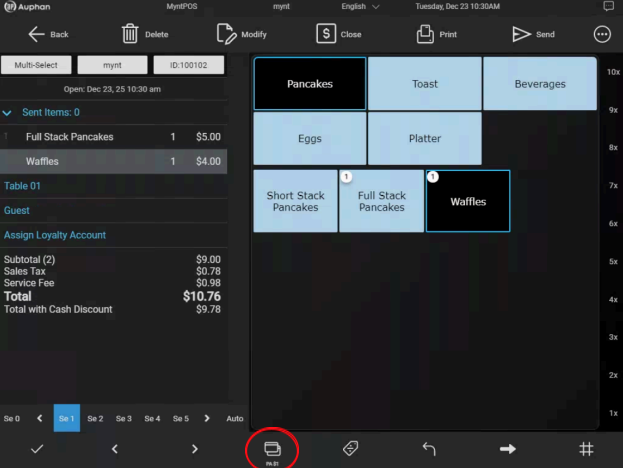
Task: Add Short Stack Pancakes to order
Action: pos(296,201)
